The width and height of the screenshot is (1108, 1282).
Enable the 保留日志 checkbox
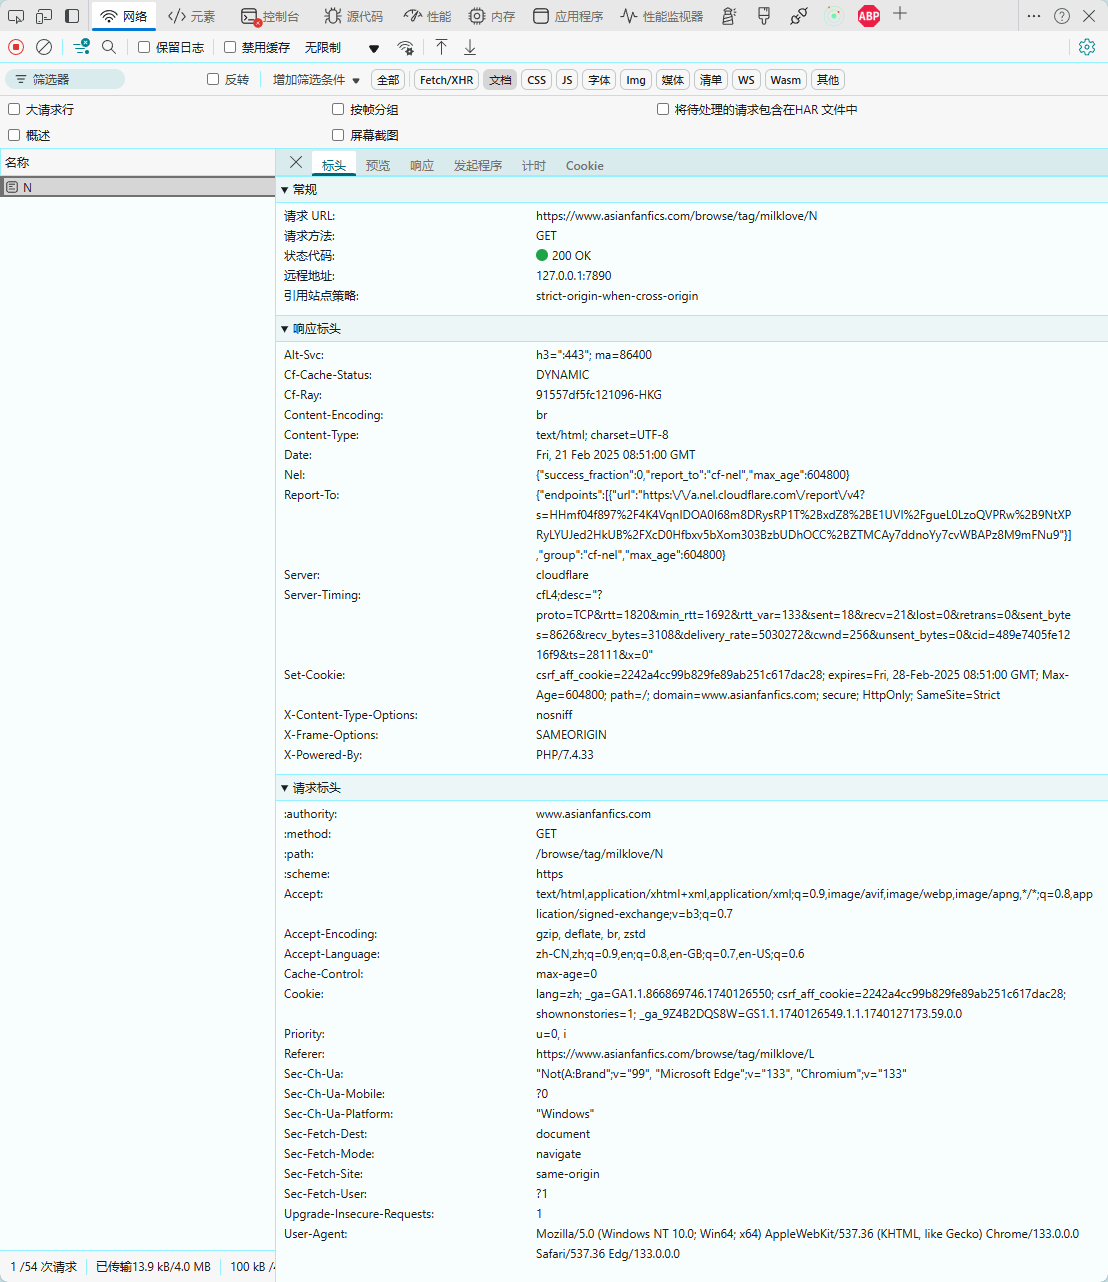pyautogui.click(x=144, y=47)
